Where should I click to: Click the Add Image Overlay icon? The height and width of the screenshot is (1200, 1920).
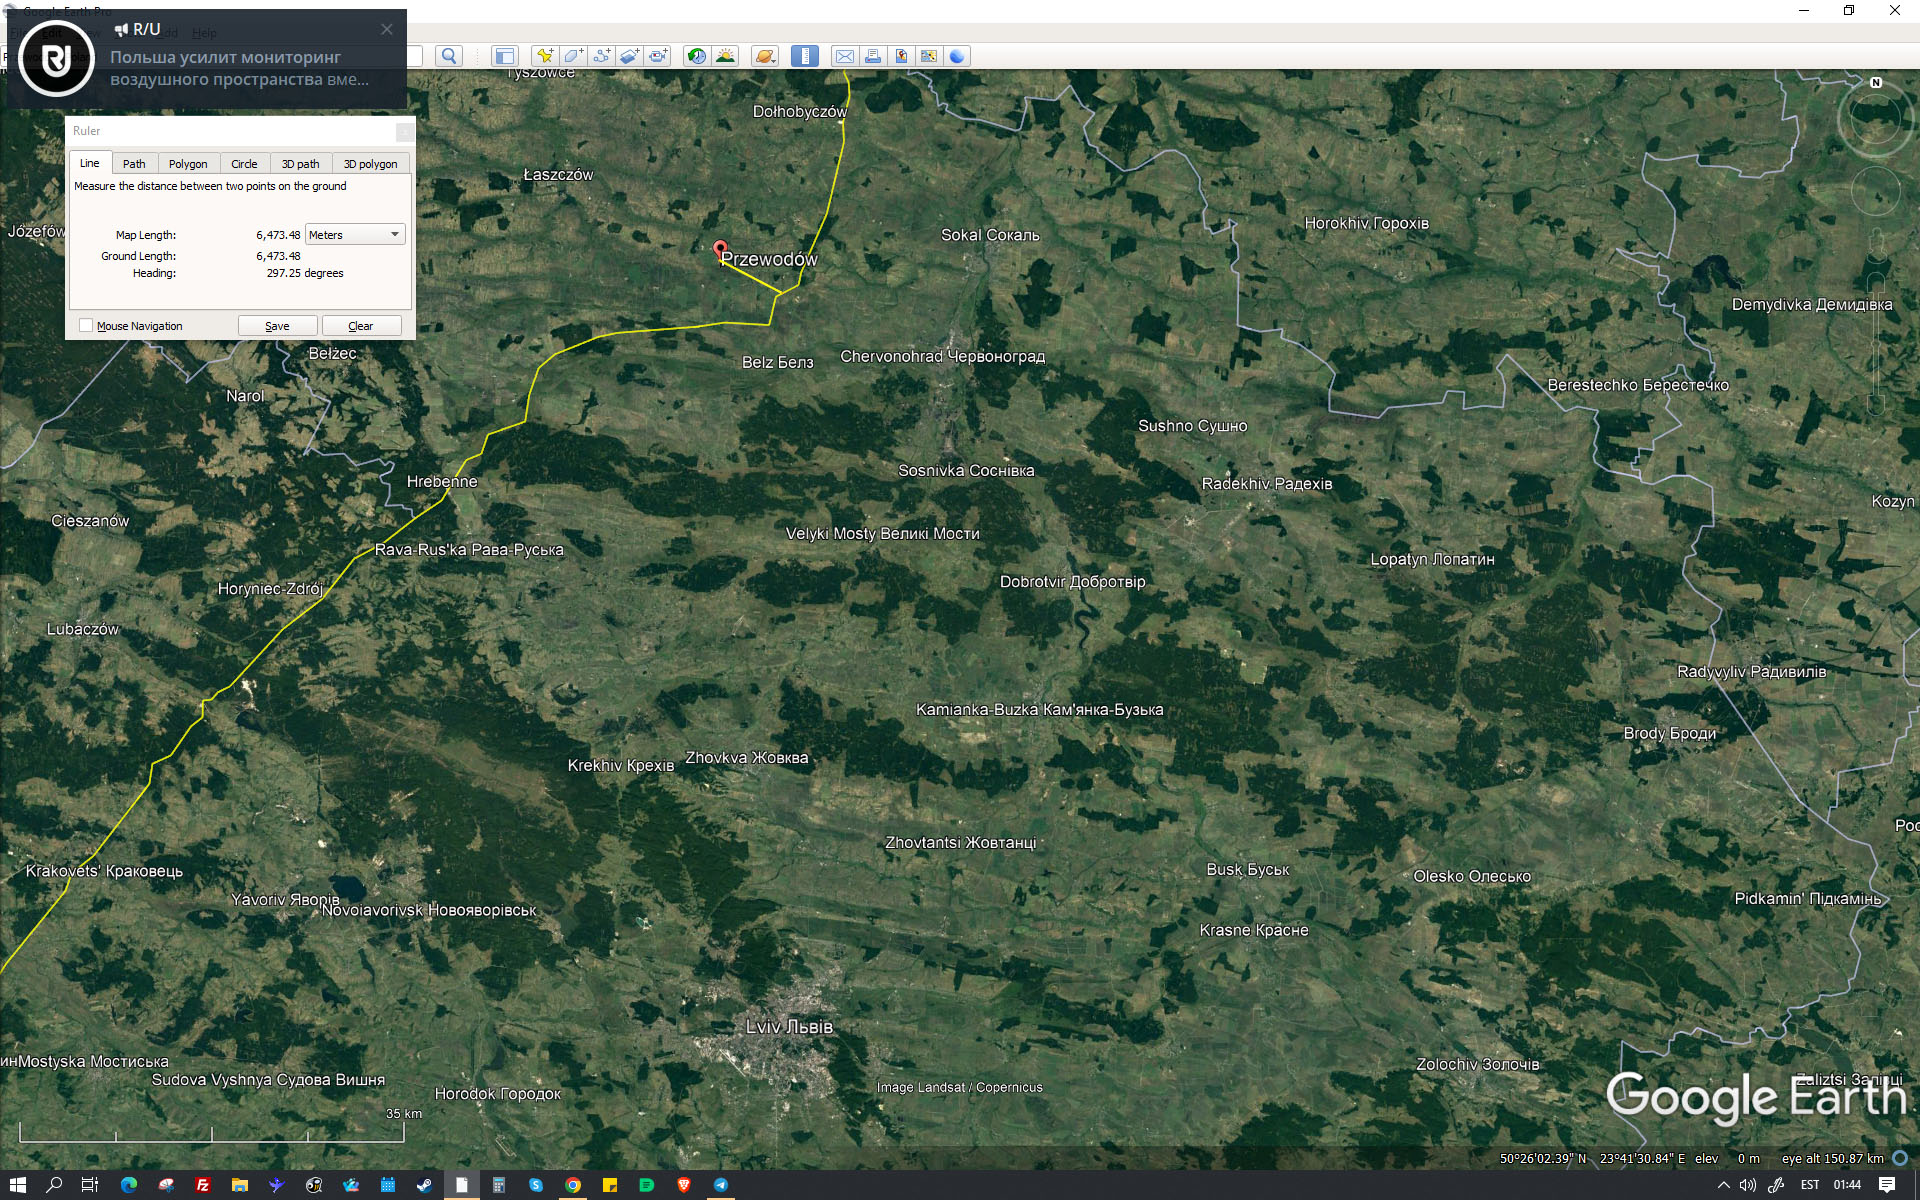click(x=629, y=56)
